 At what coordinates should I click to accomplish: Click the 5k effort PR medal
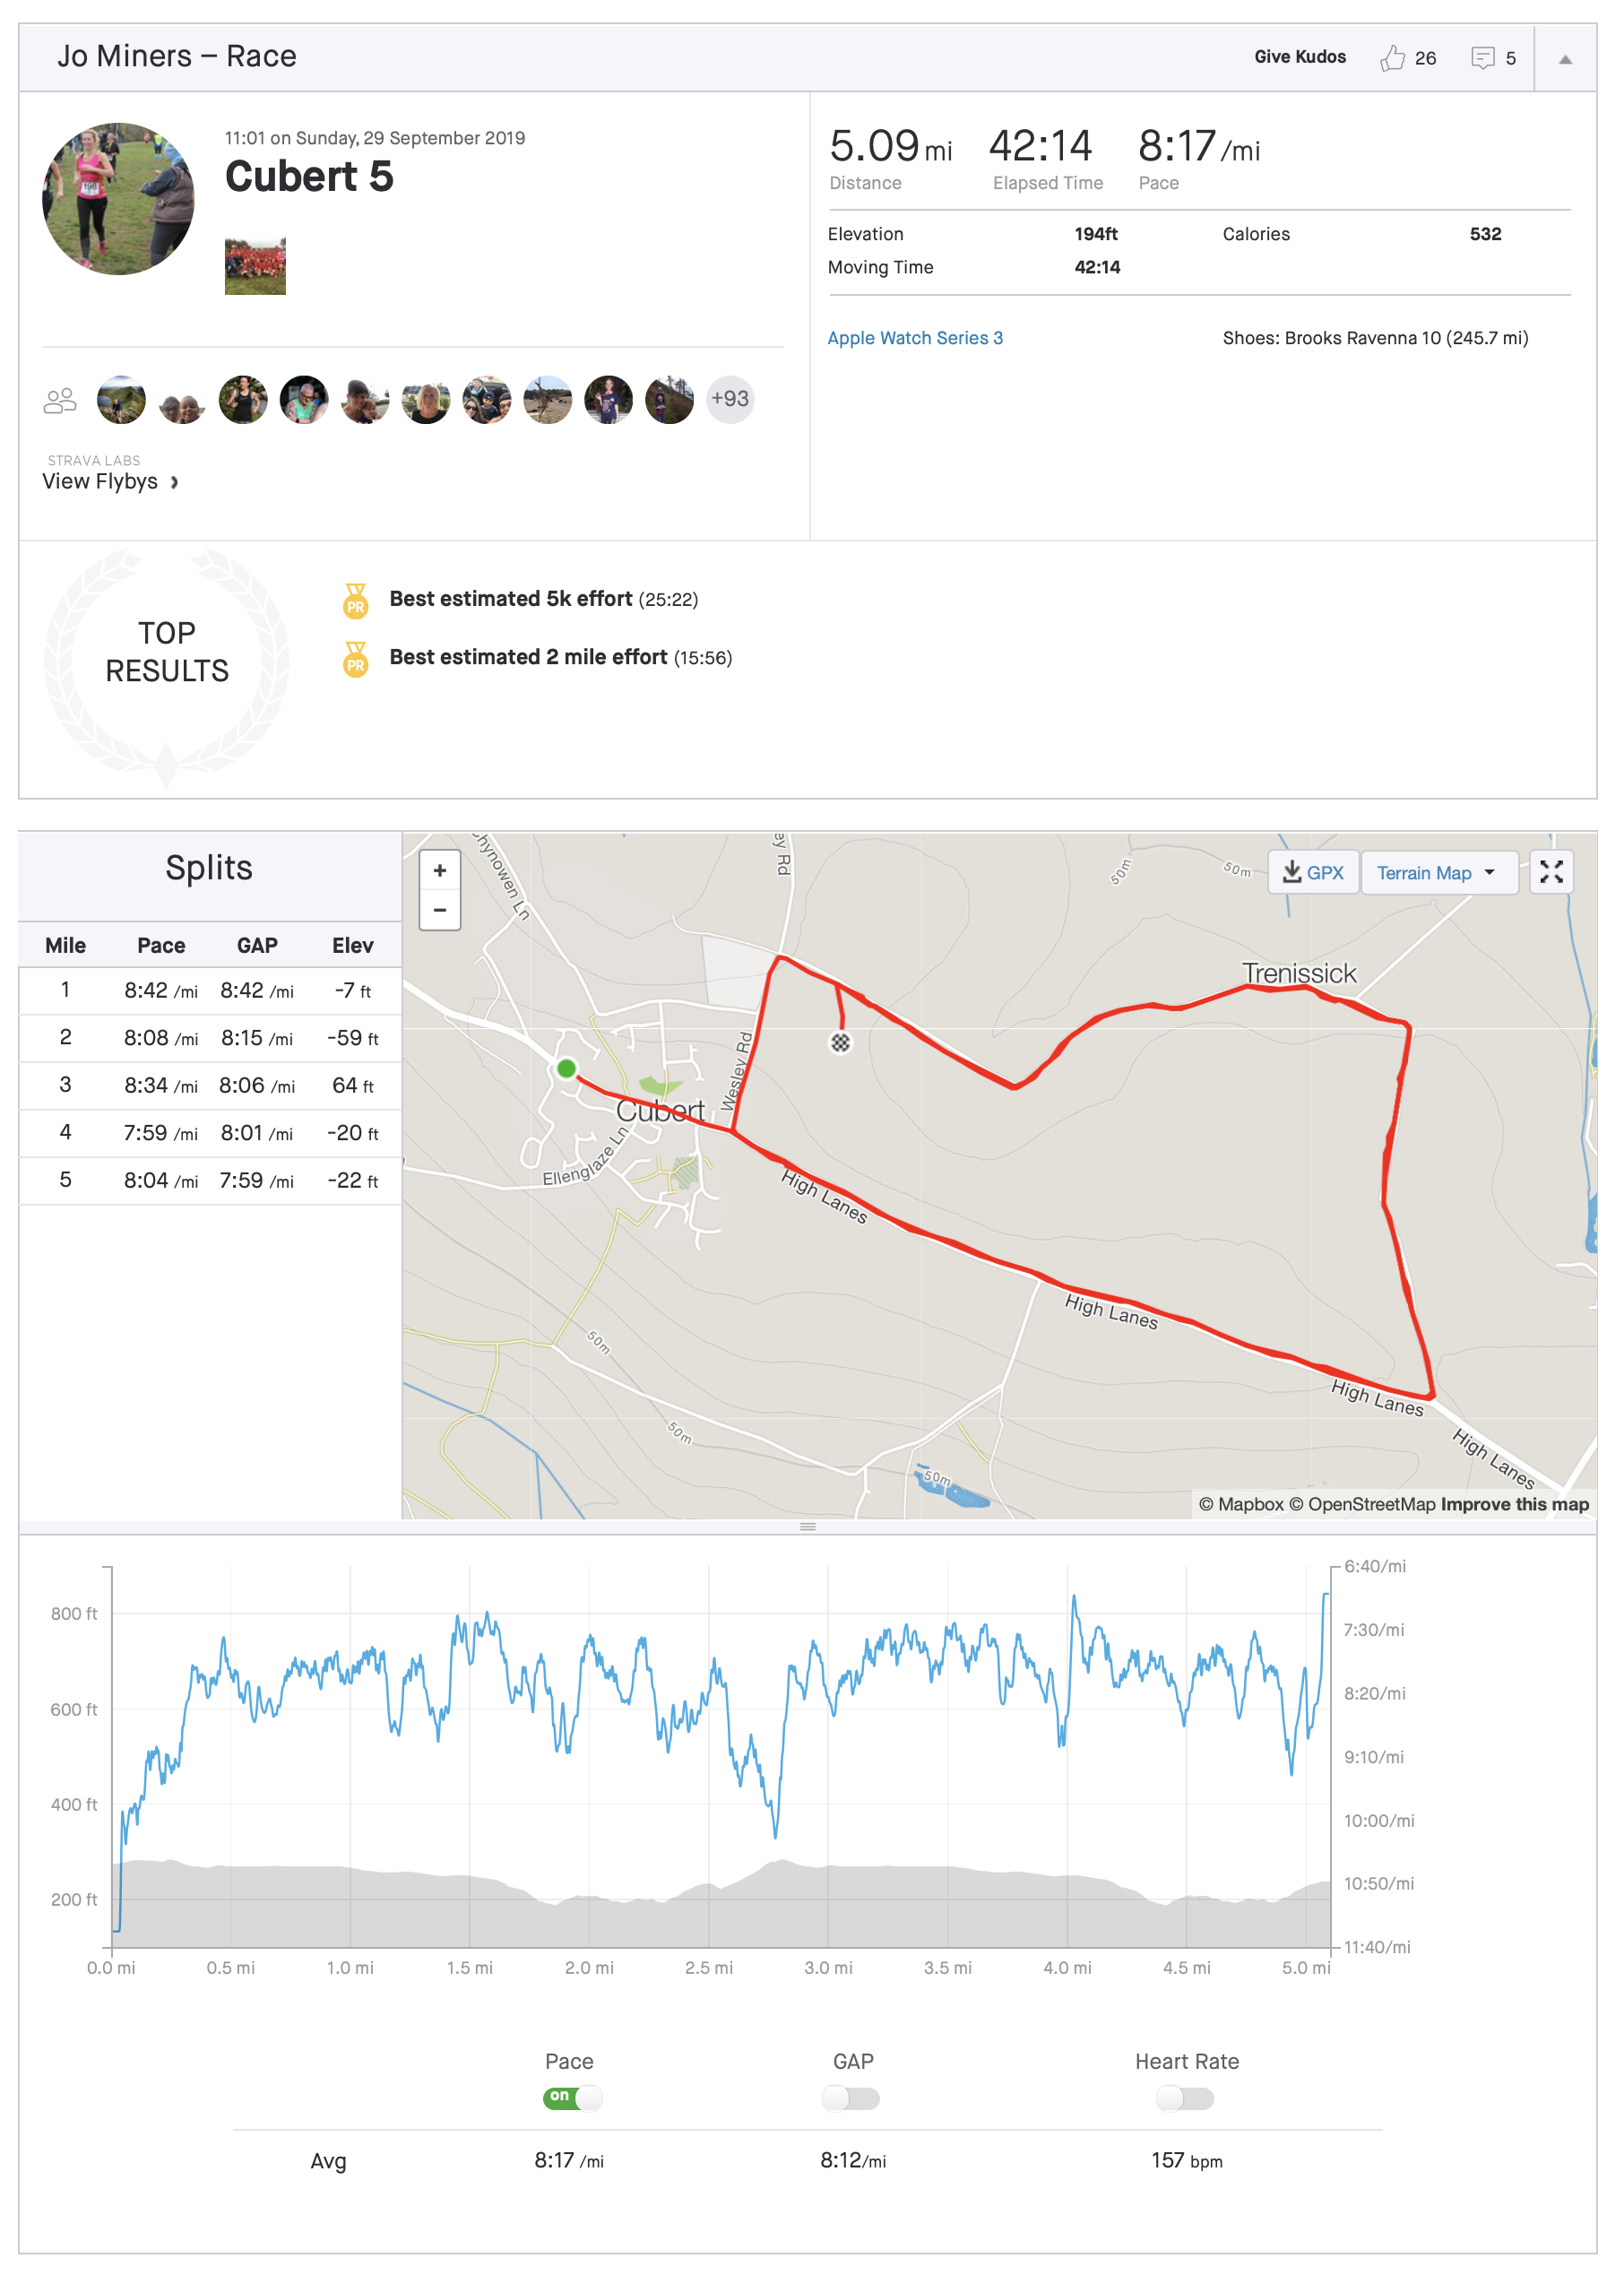coord(355,600)
